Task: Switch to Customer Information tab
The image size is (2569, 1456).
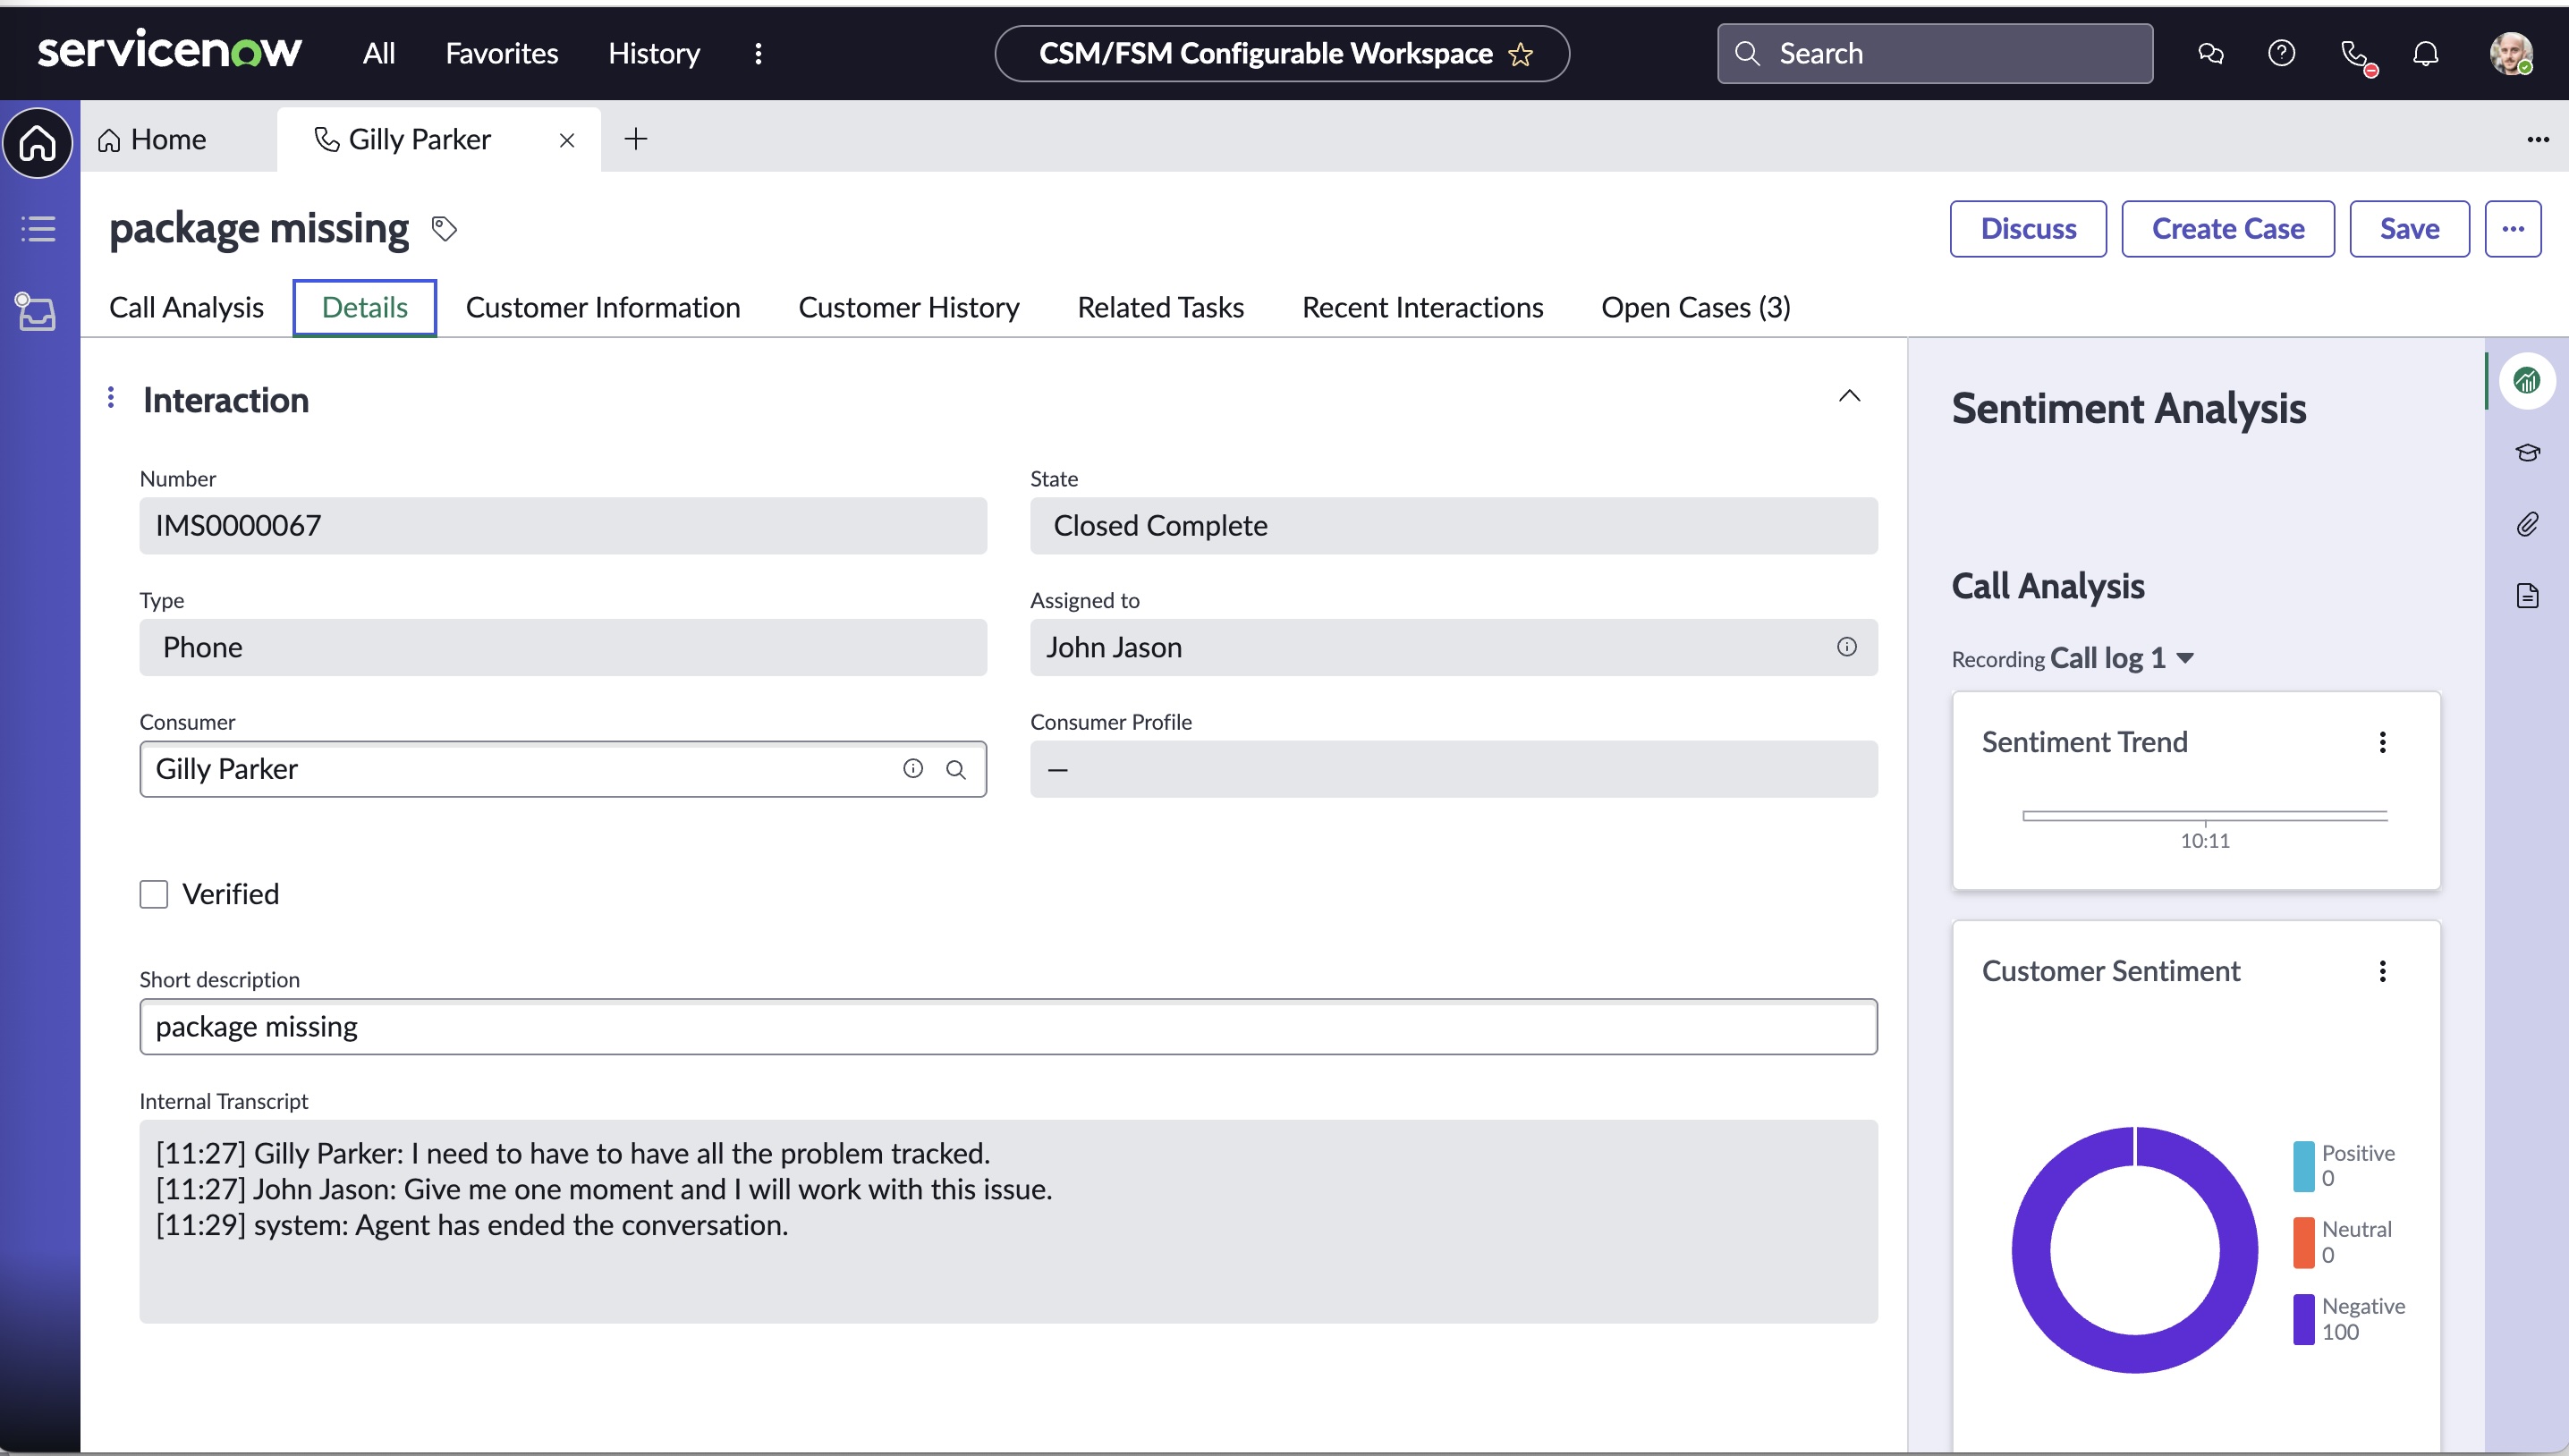Action: click(x=603, y=307)
